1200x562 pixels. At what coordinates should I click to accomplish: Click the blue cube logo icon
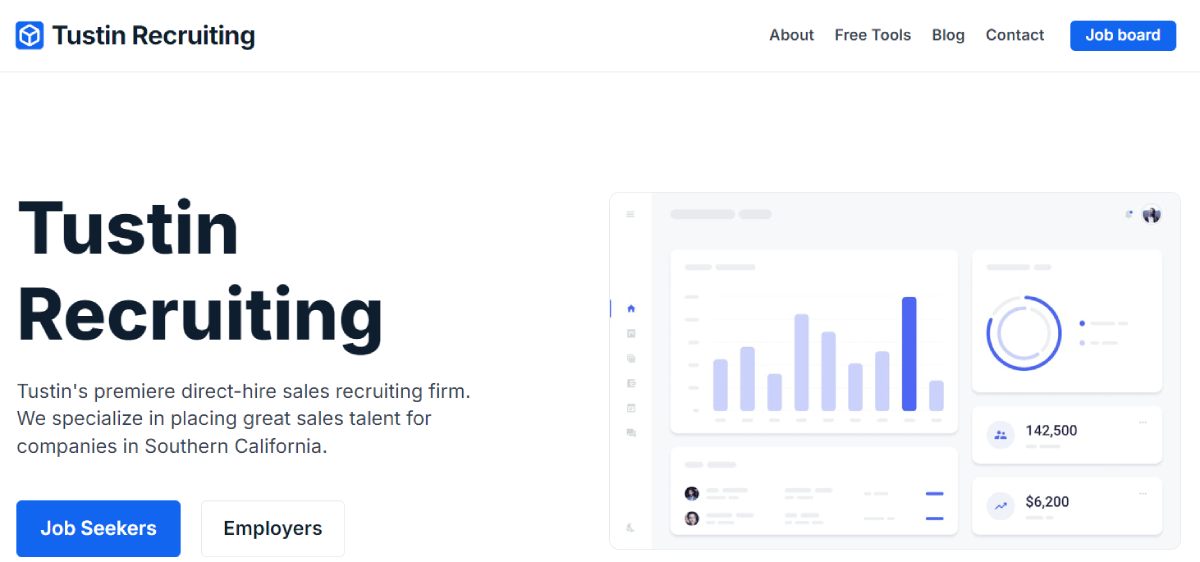(x=30, y=36)
